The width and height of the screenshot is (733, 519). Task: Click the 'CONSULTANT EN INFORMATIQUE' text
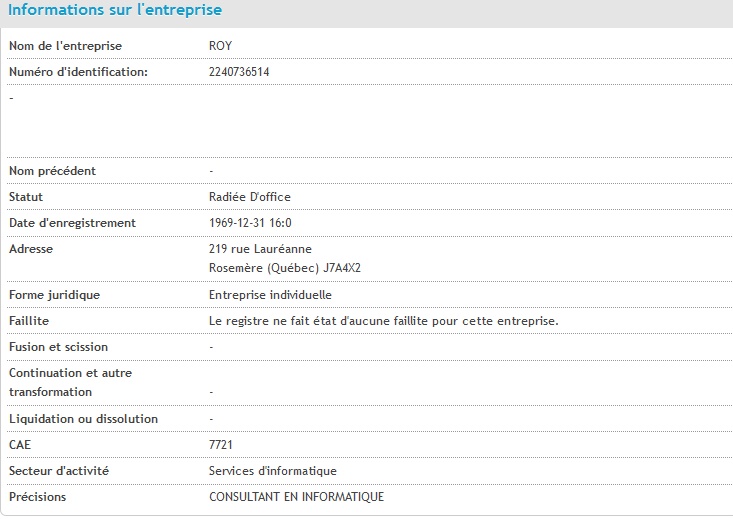click(296, 497)
